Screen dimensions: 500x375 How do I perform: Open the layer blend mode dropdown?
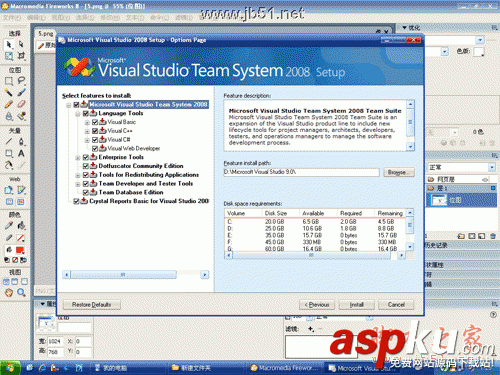(x=492, y=167)
